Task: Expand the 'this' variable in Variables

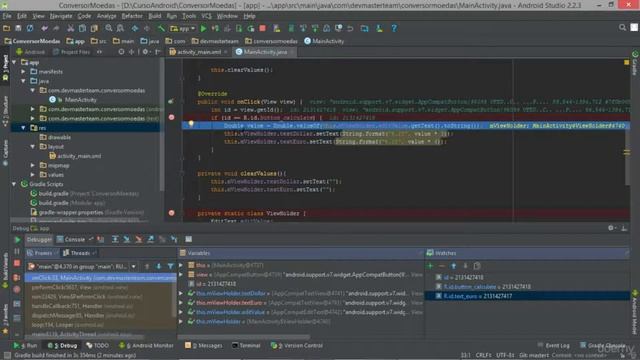Action: pos(181,265)
